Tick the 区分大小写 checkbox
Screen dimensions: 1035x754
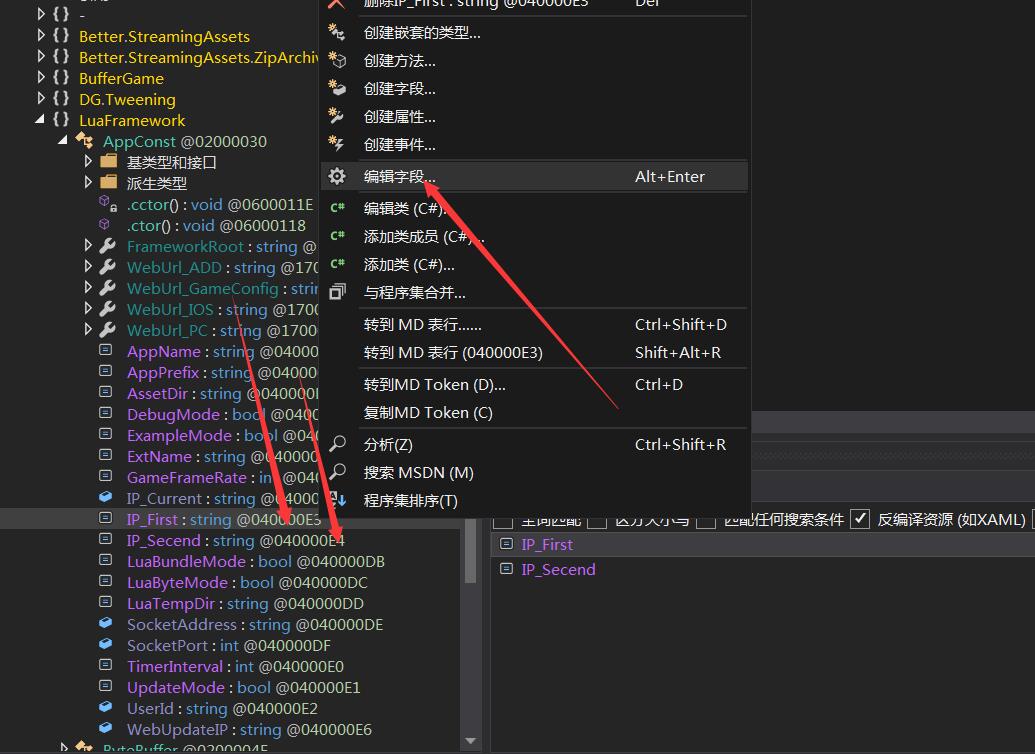click(x=597, y=519)
